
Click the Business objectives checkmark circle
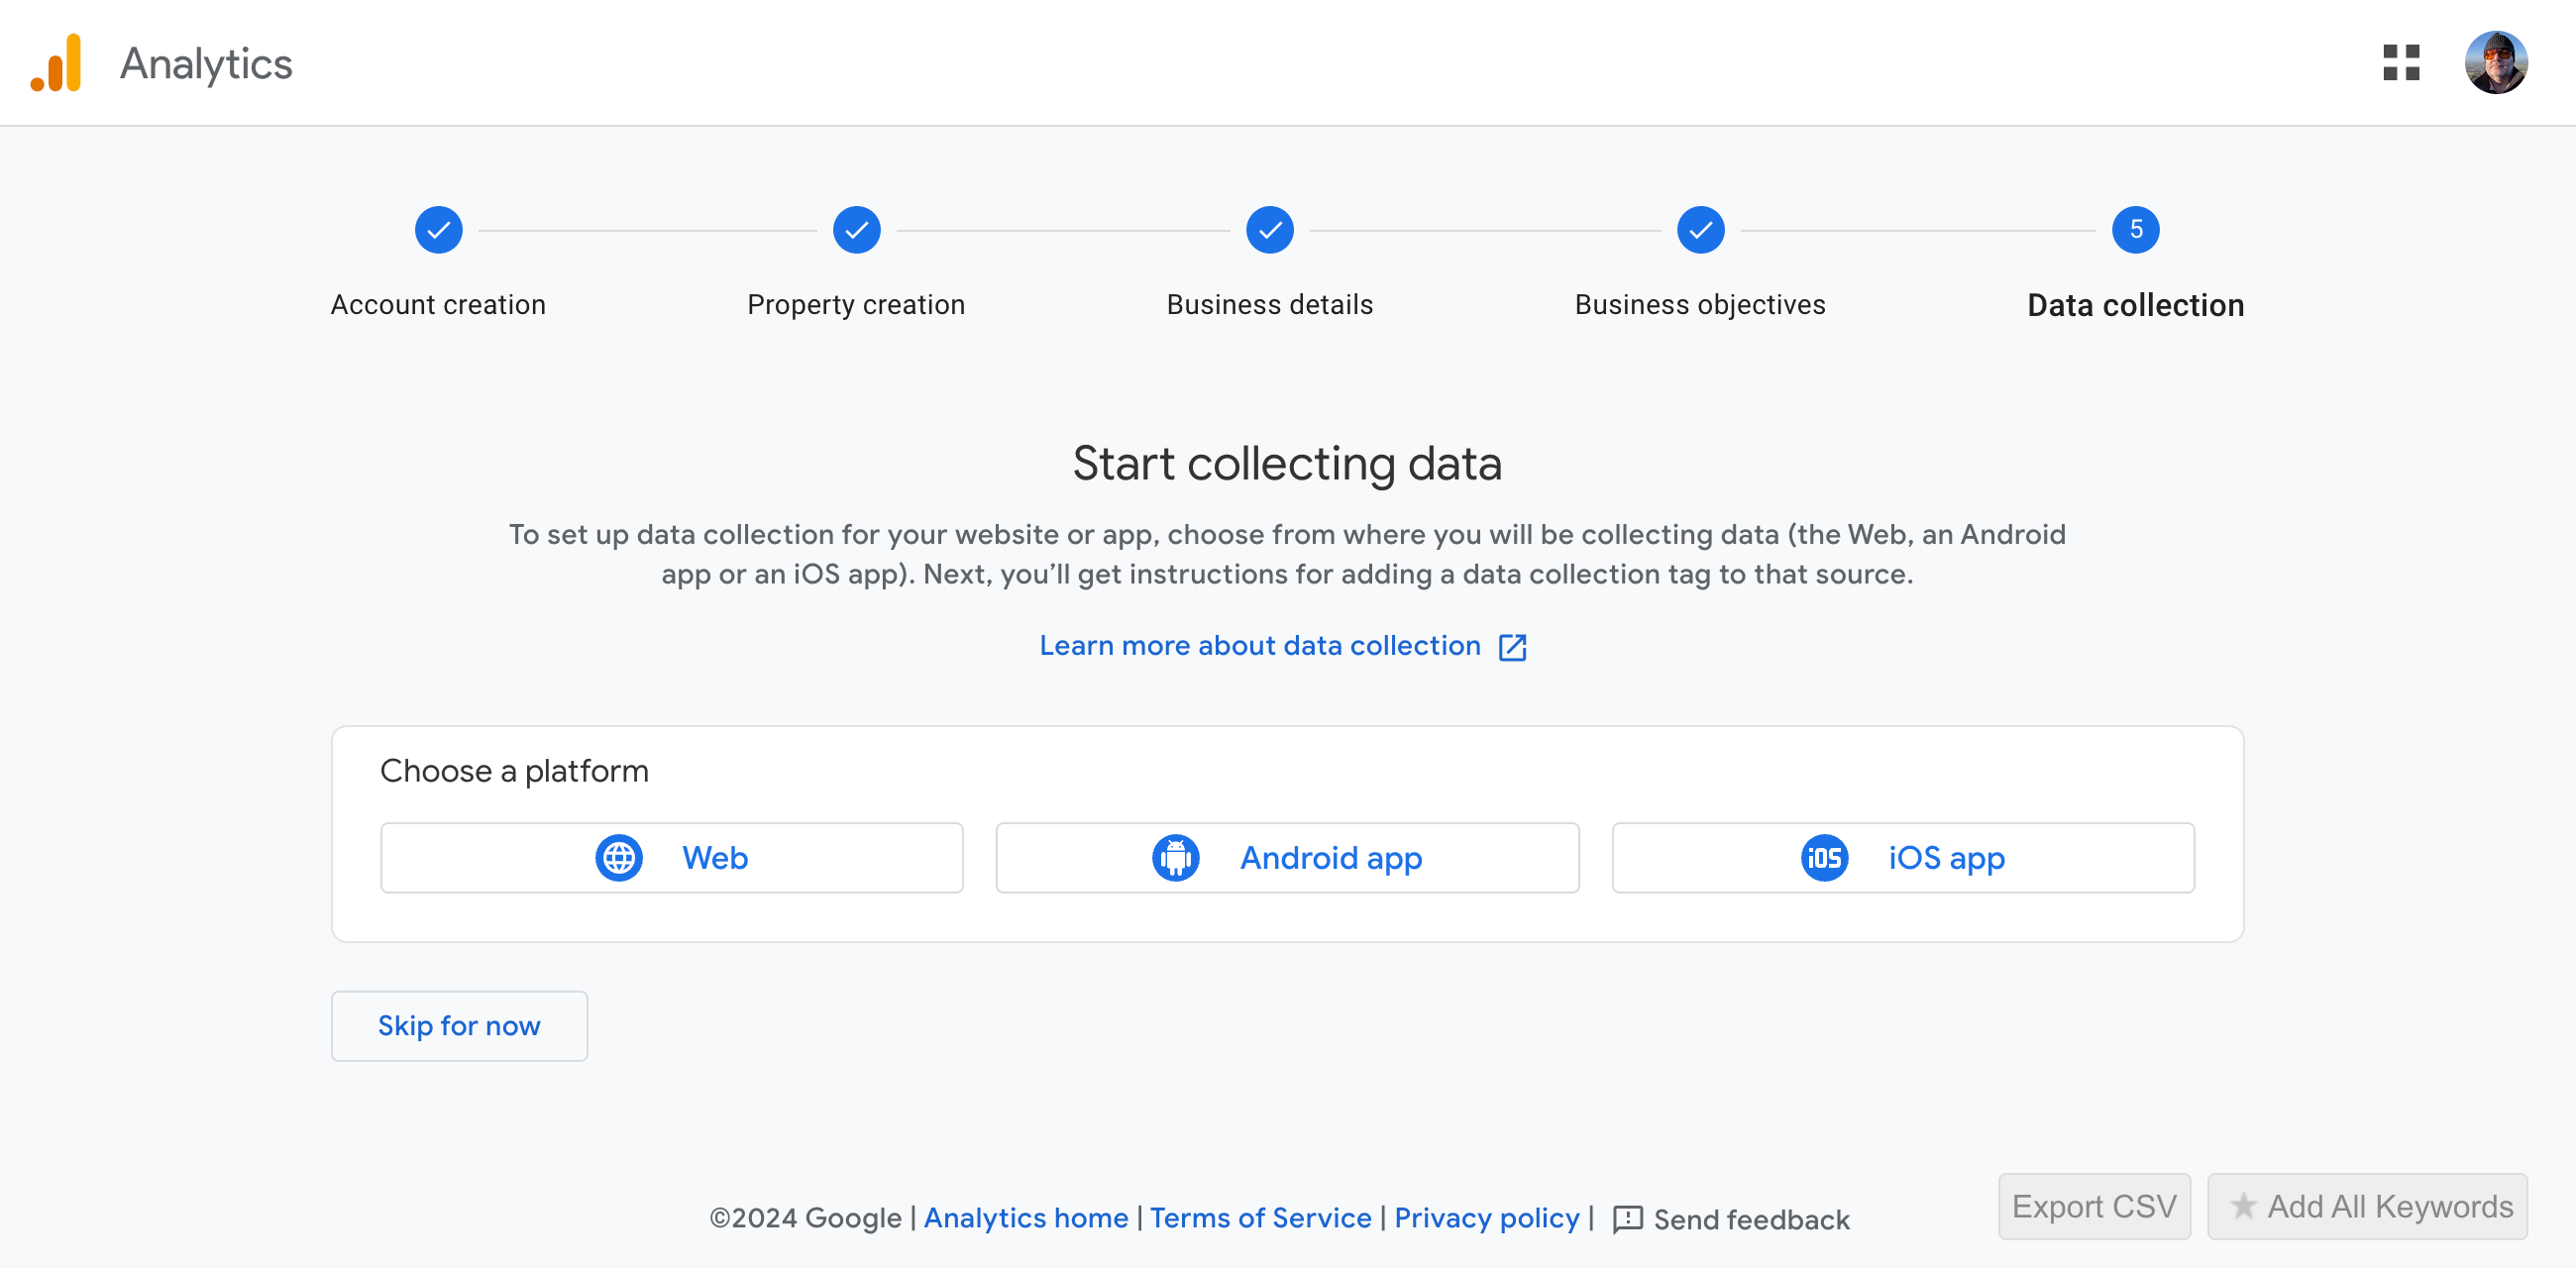1700,229
